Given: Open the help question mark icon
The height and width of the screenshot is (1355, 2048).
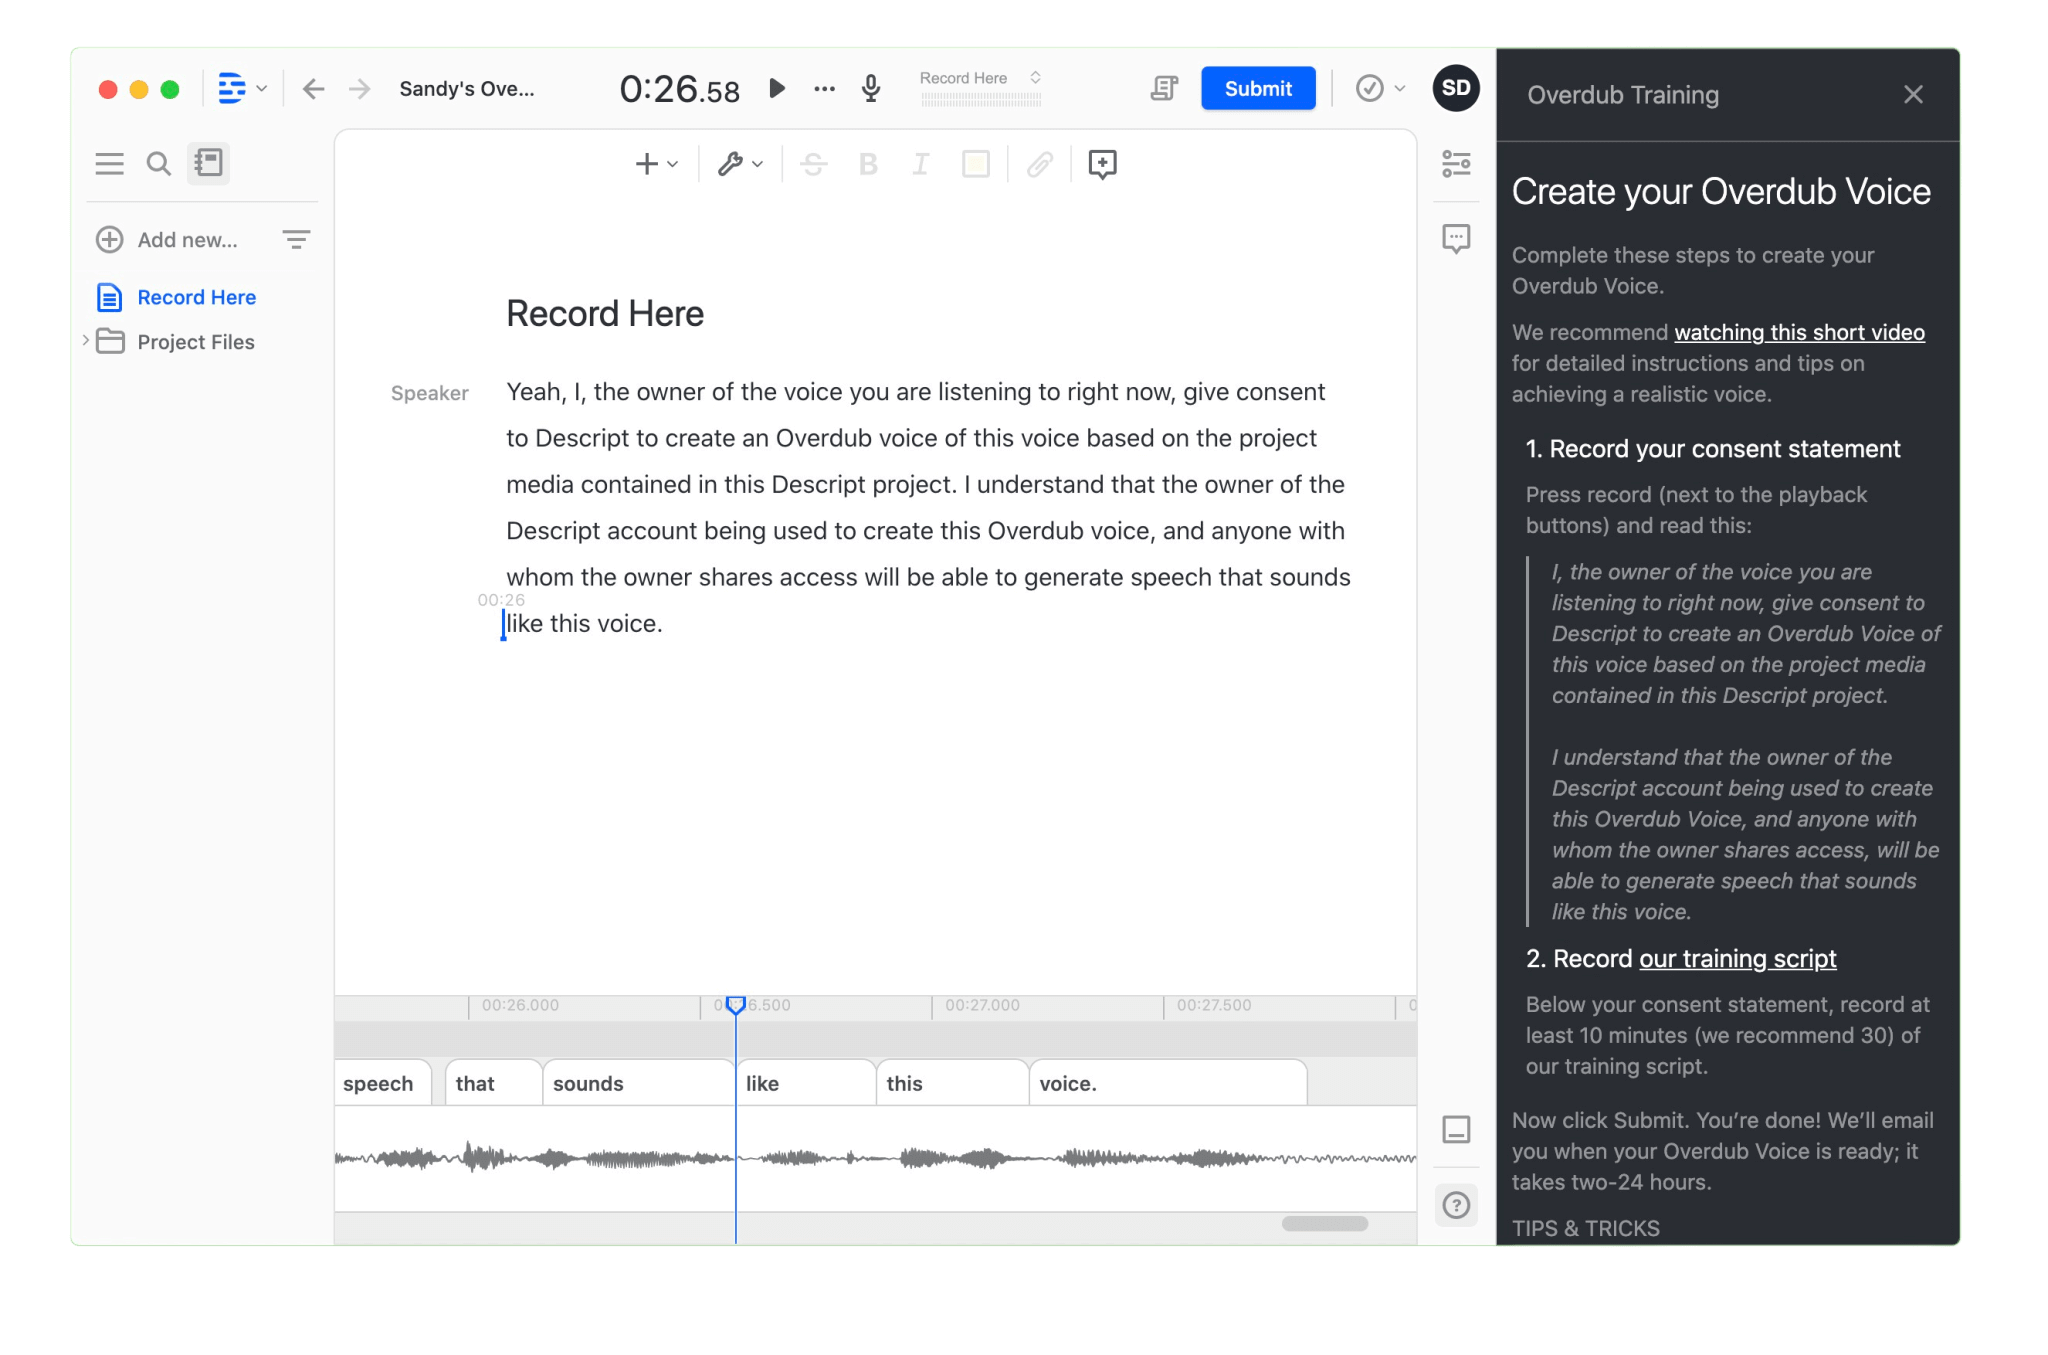Looking at the screenshot, I should tap(1456, 1205).
